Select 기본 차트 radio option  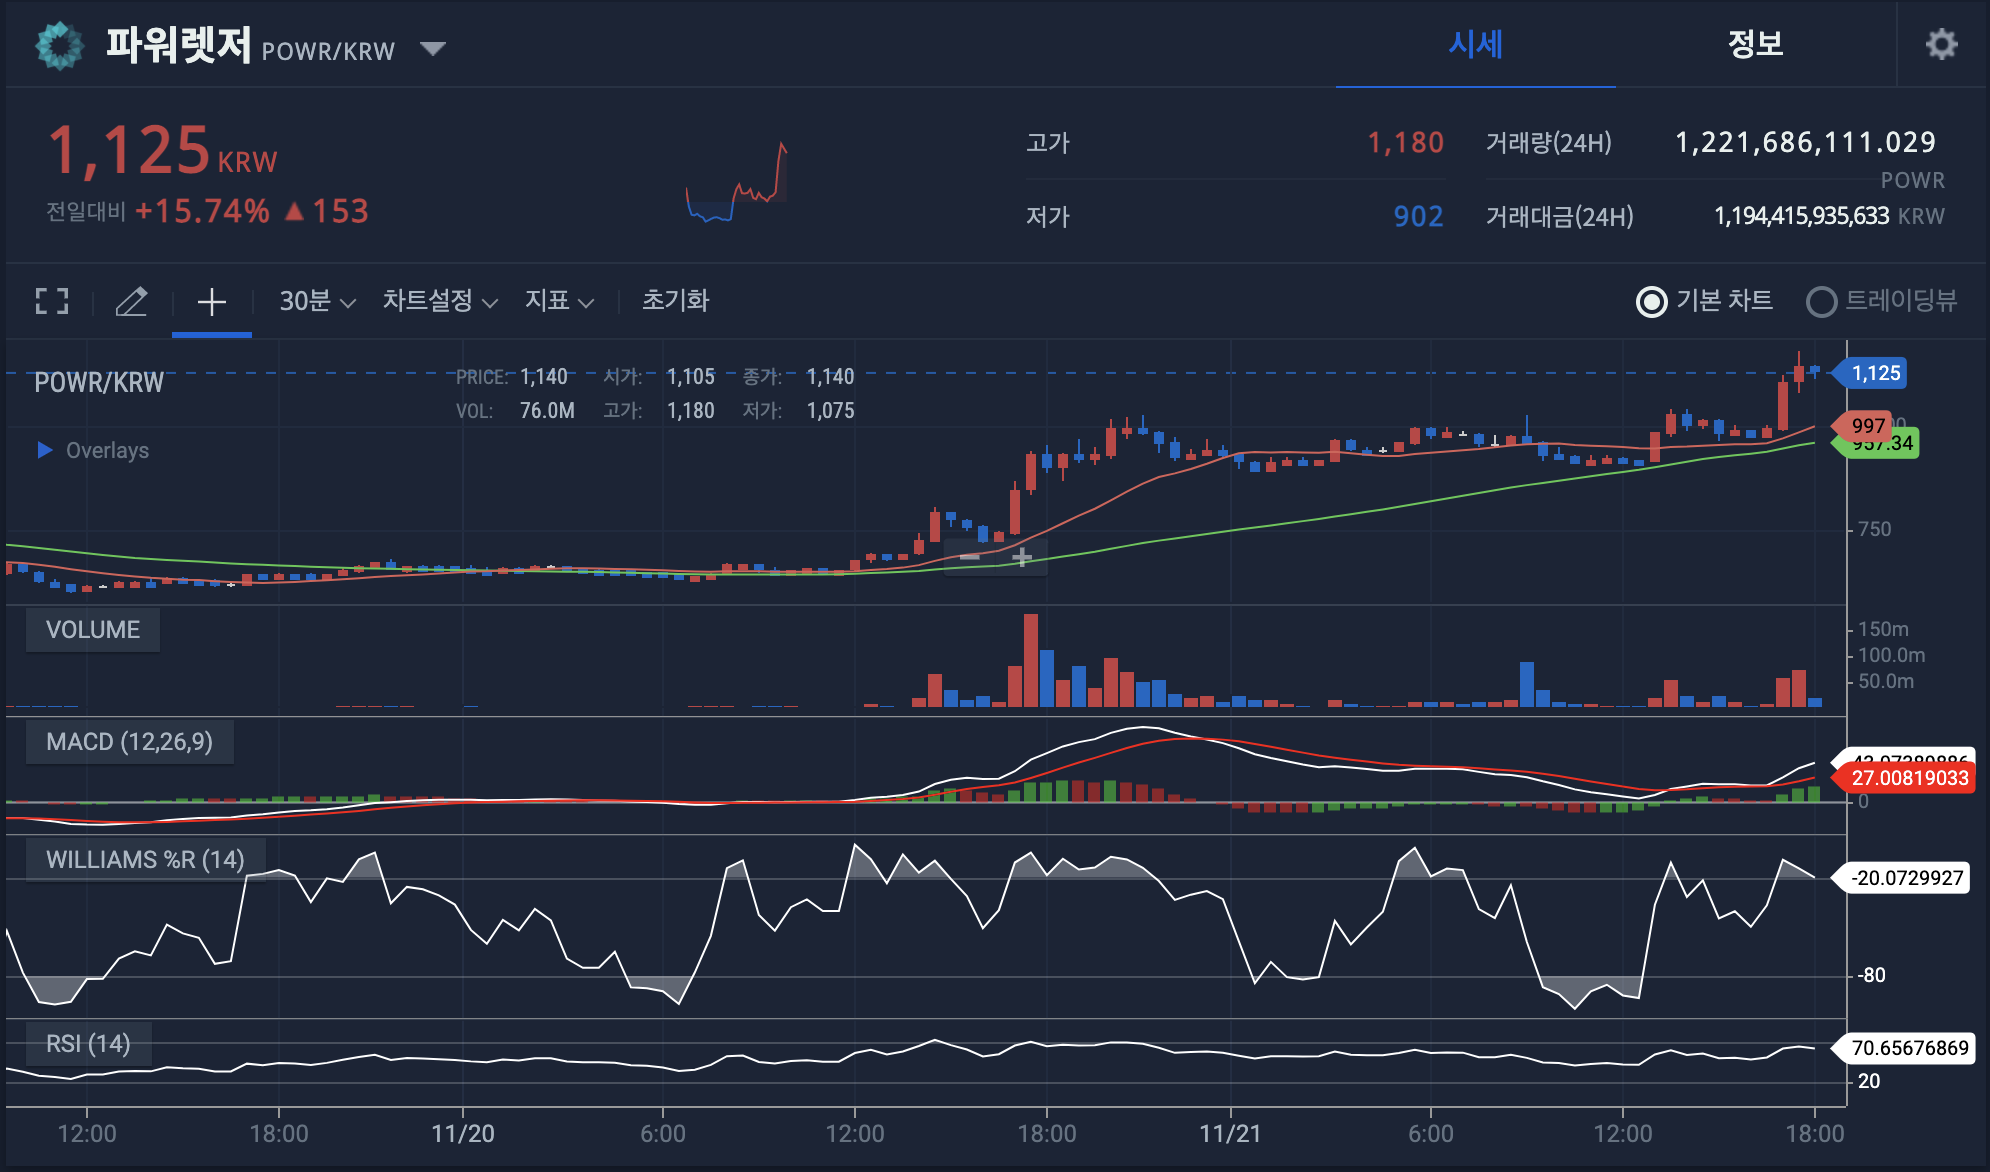1652,301
